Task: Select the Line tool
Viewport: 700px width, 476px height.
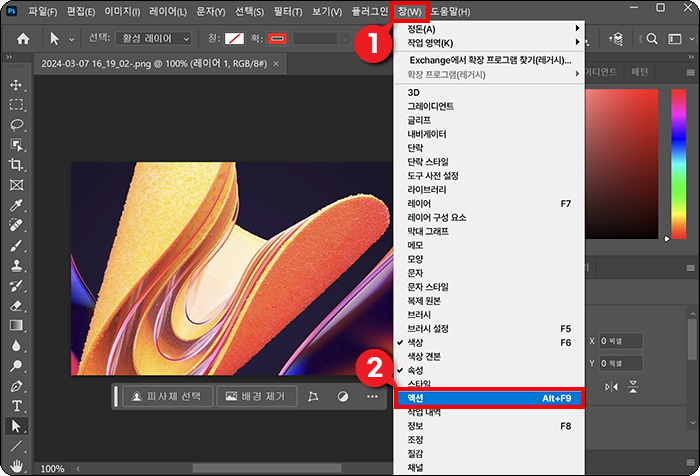Action: coord(17,446)
